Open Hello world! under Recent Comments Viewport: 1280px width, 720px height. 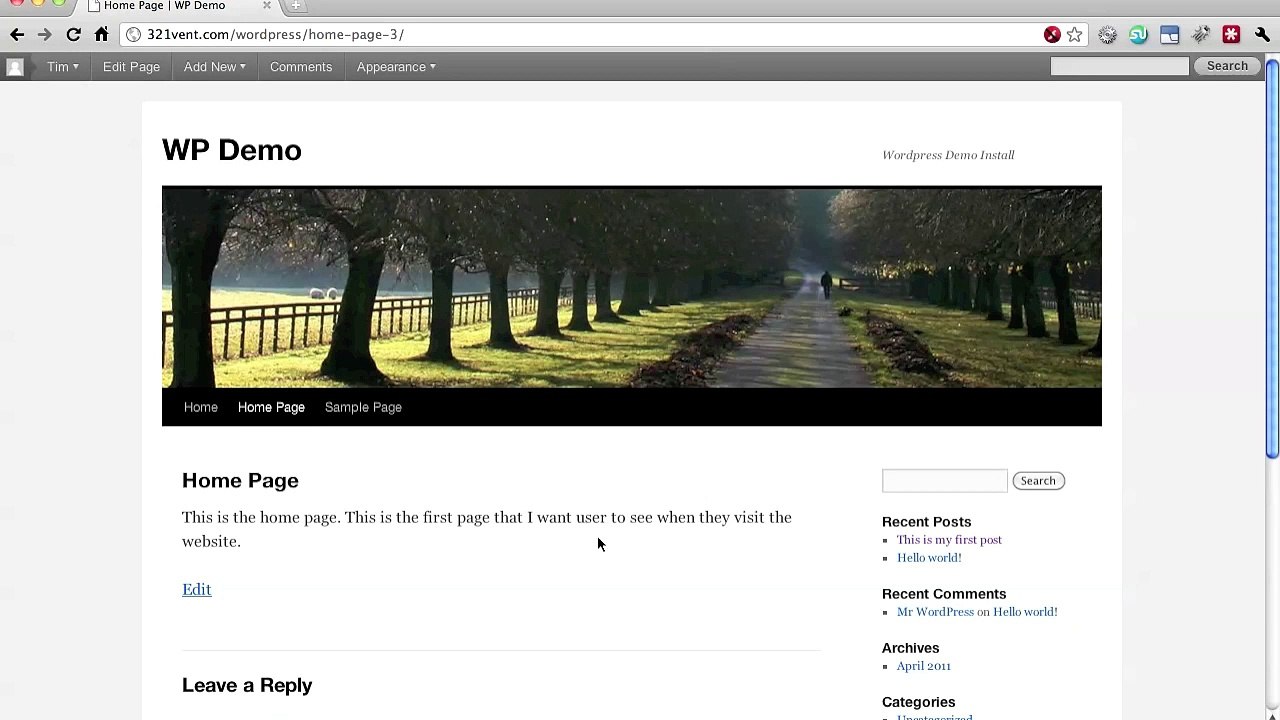pos(1025,612)
